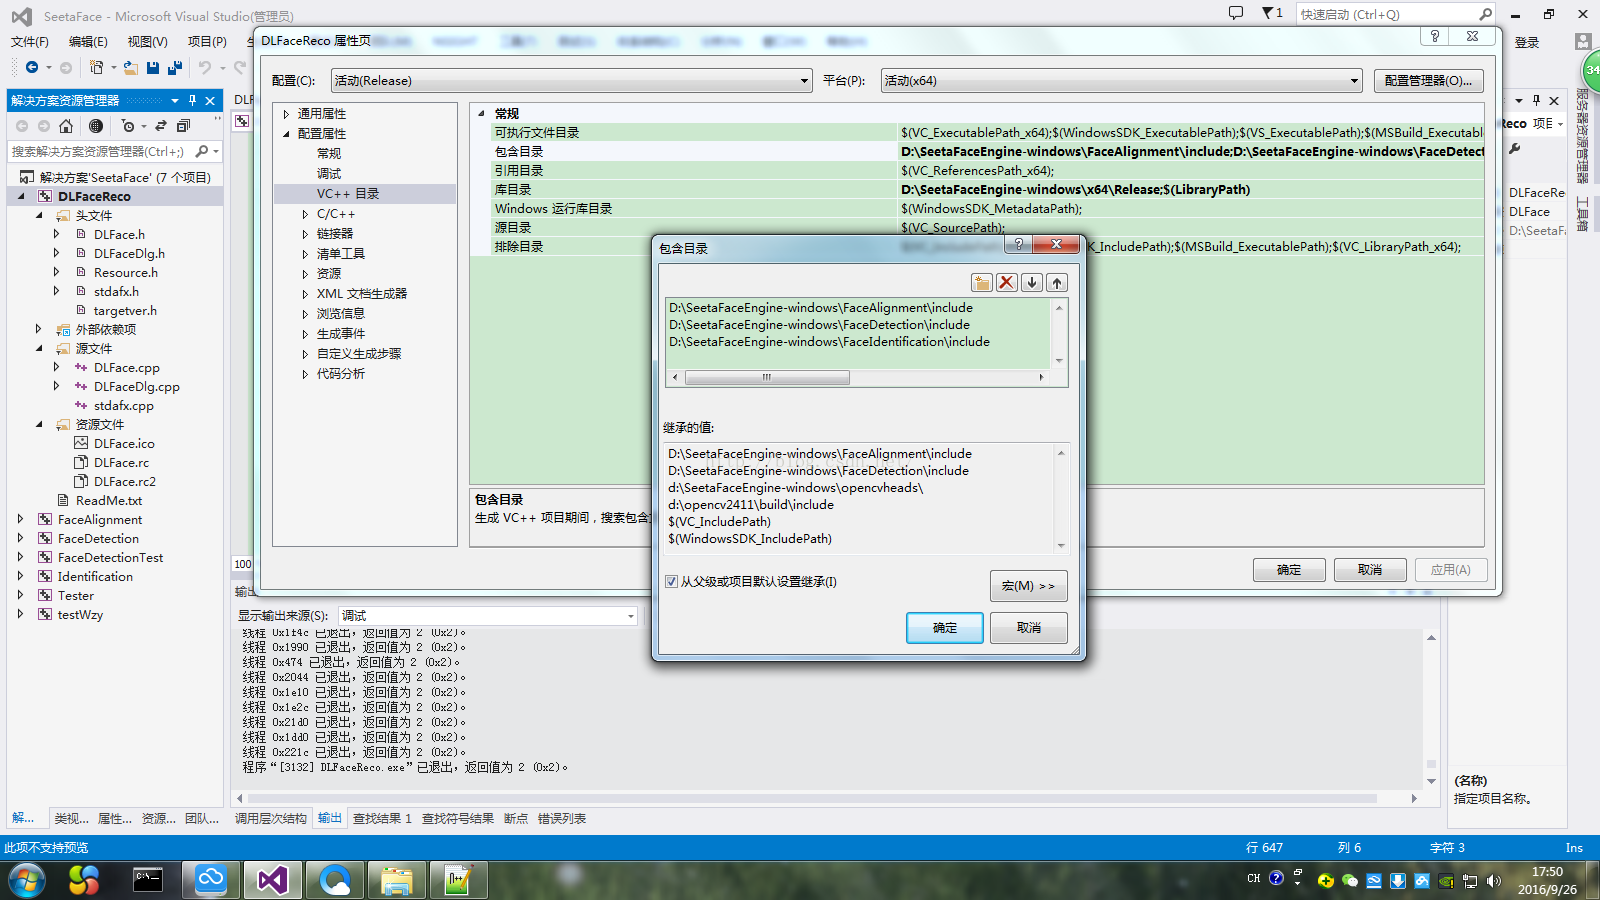Select the VC++ 目录 property page
Screen dimensions: 1600x900
click(348, 194)
